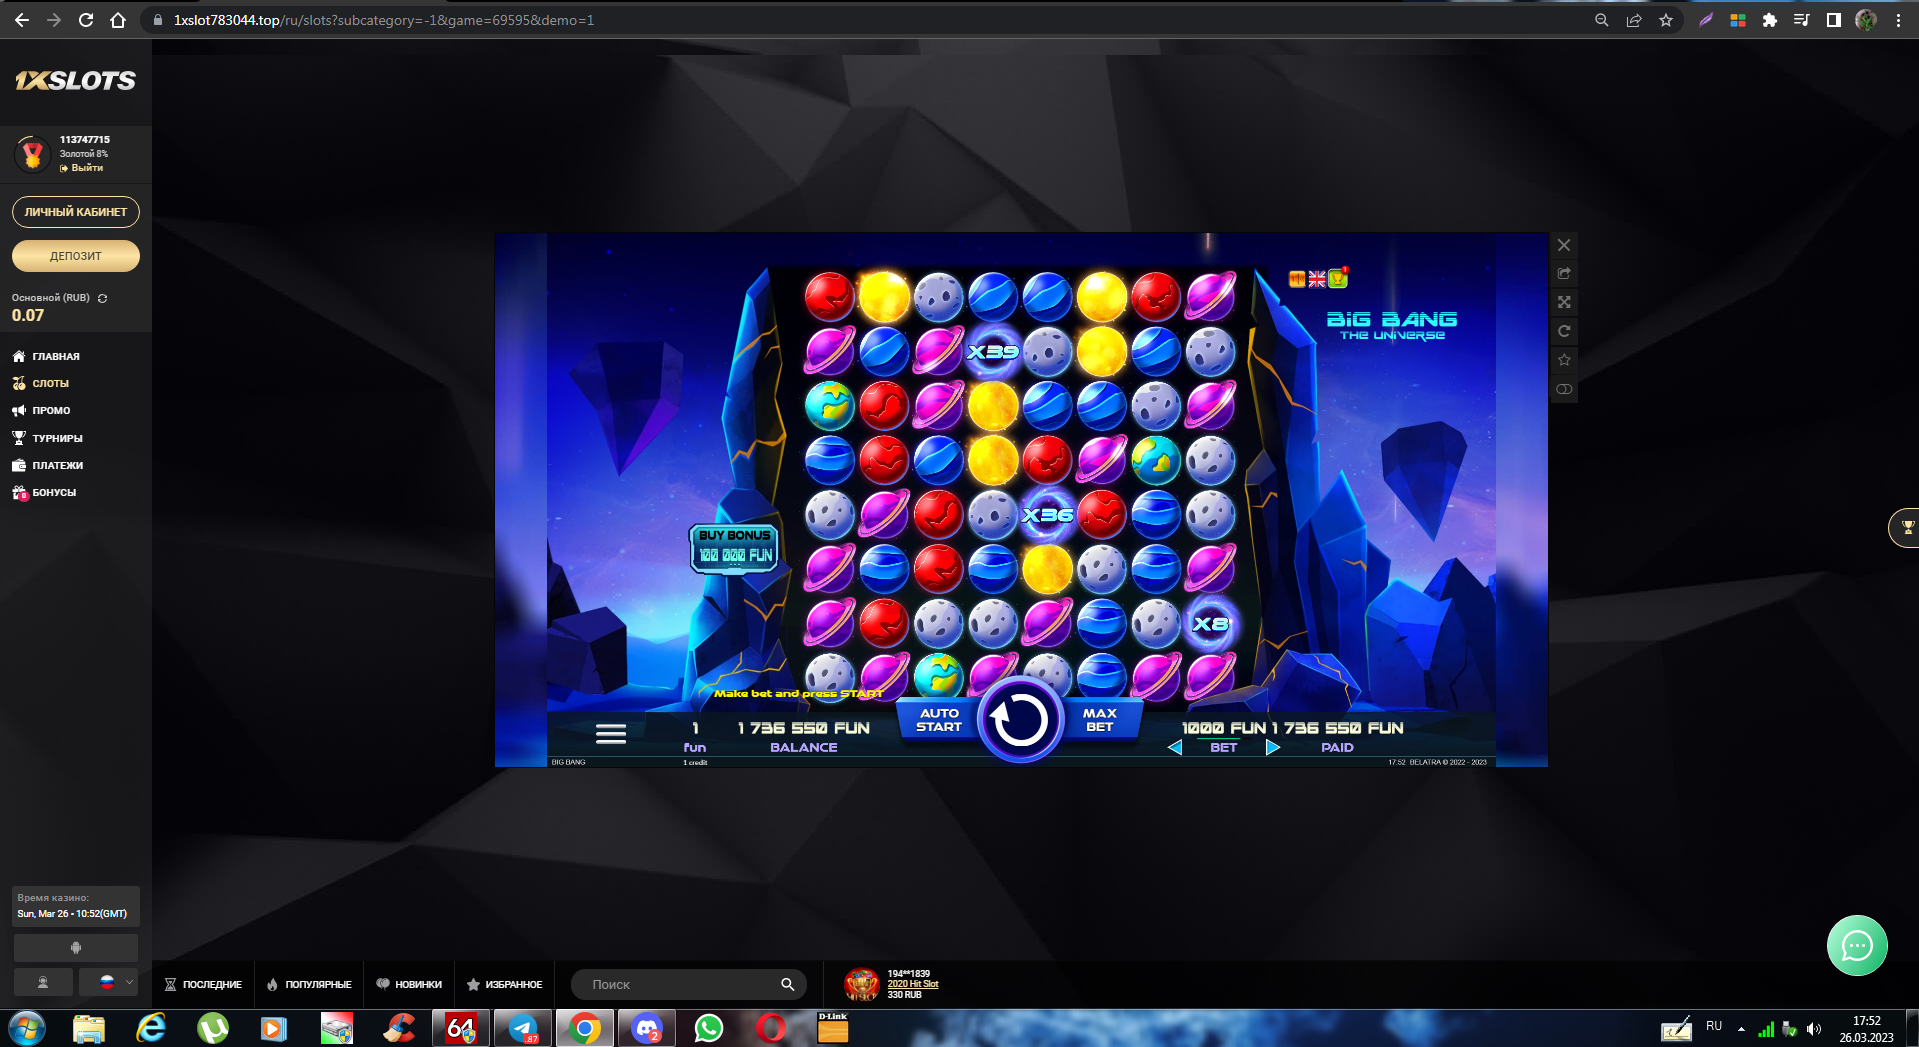The width and height of the screenshot is (1919, 1047).
Task: Show ПОСЛЕДНИЕ games tab
Action: point(203,984)
